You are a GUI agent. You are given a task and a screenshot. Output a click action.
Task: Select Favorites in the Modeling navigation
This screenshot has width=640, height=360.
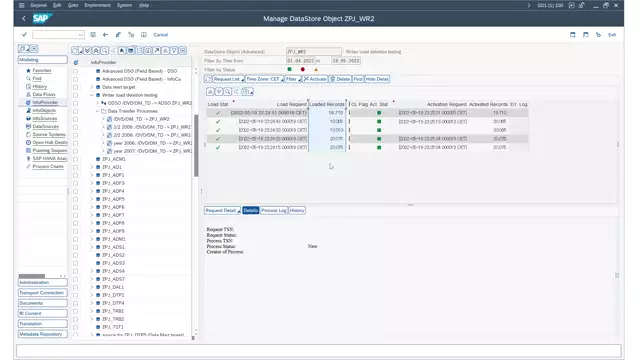[x=42, y=71]
